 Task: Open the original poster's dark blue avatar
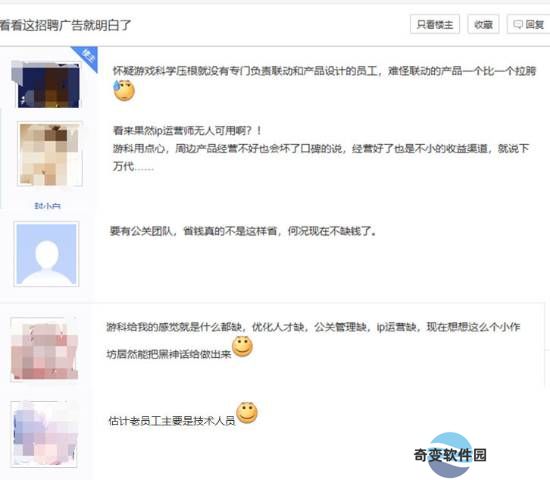click(x=49, y=85)
